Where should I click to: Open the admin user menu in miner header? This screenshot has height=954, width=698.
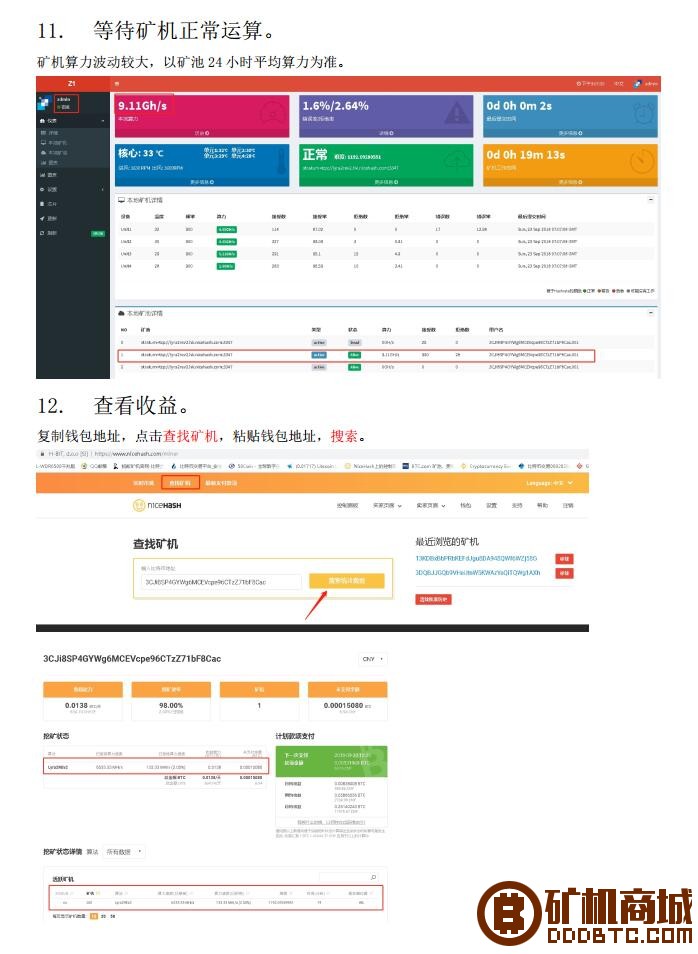coord(647,83)
